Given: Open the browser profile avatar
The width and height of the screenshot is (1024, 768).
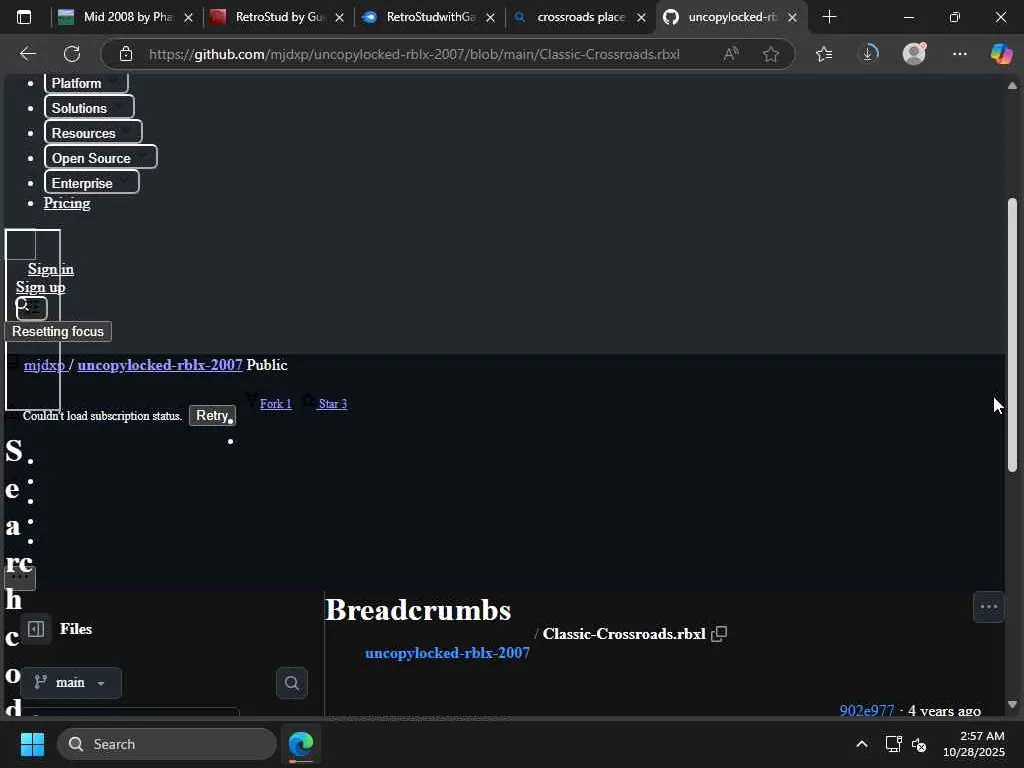Looking at the screenshot, I should click(914, 54).
